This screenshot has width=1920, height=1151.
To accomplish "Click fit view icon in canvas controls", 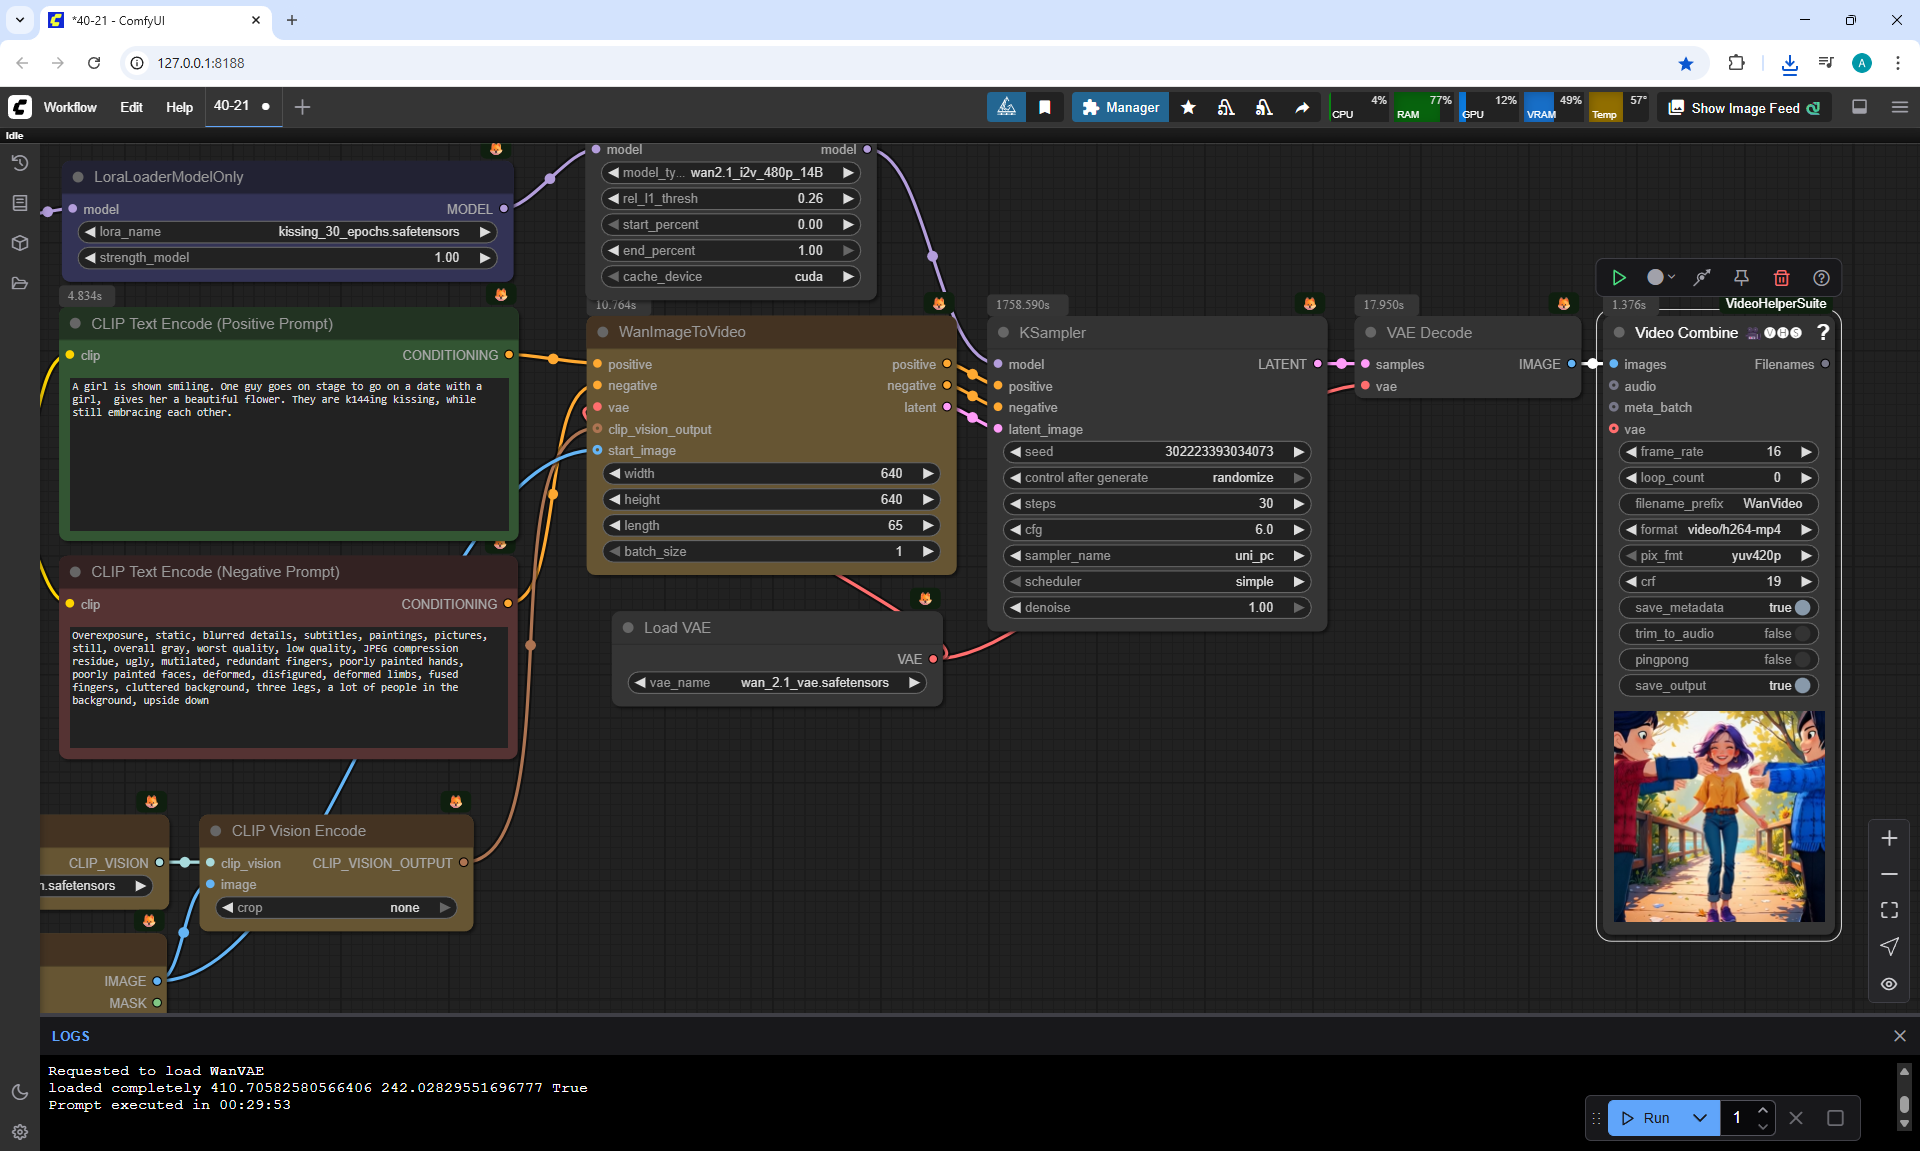I will (x=1889, y=910).
